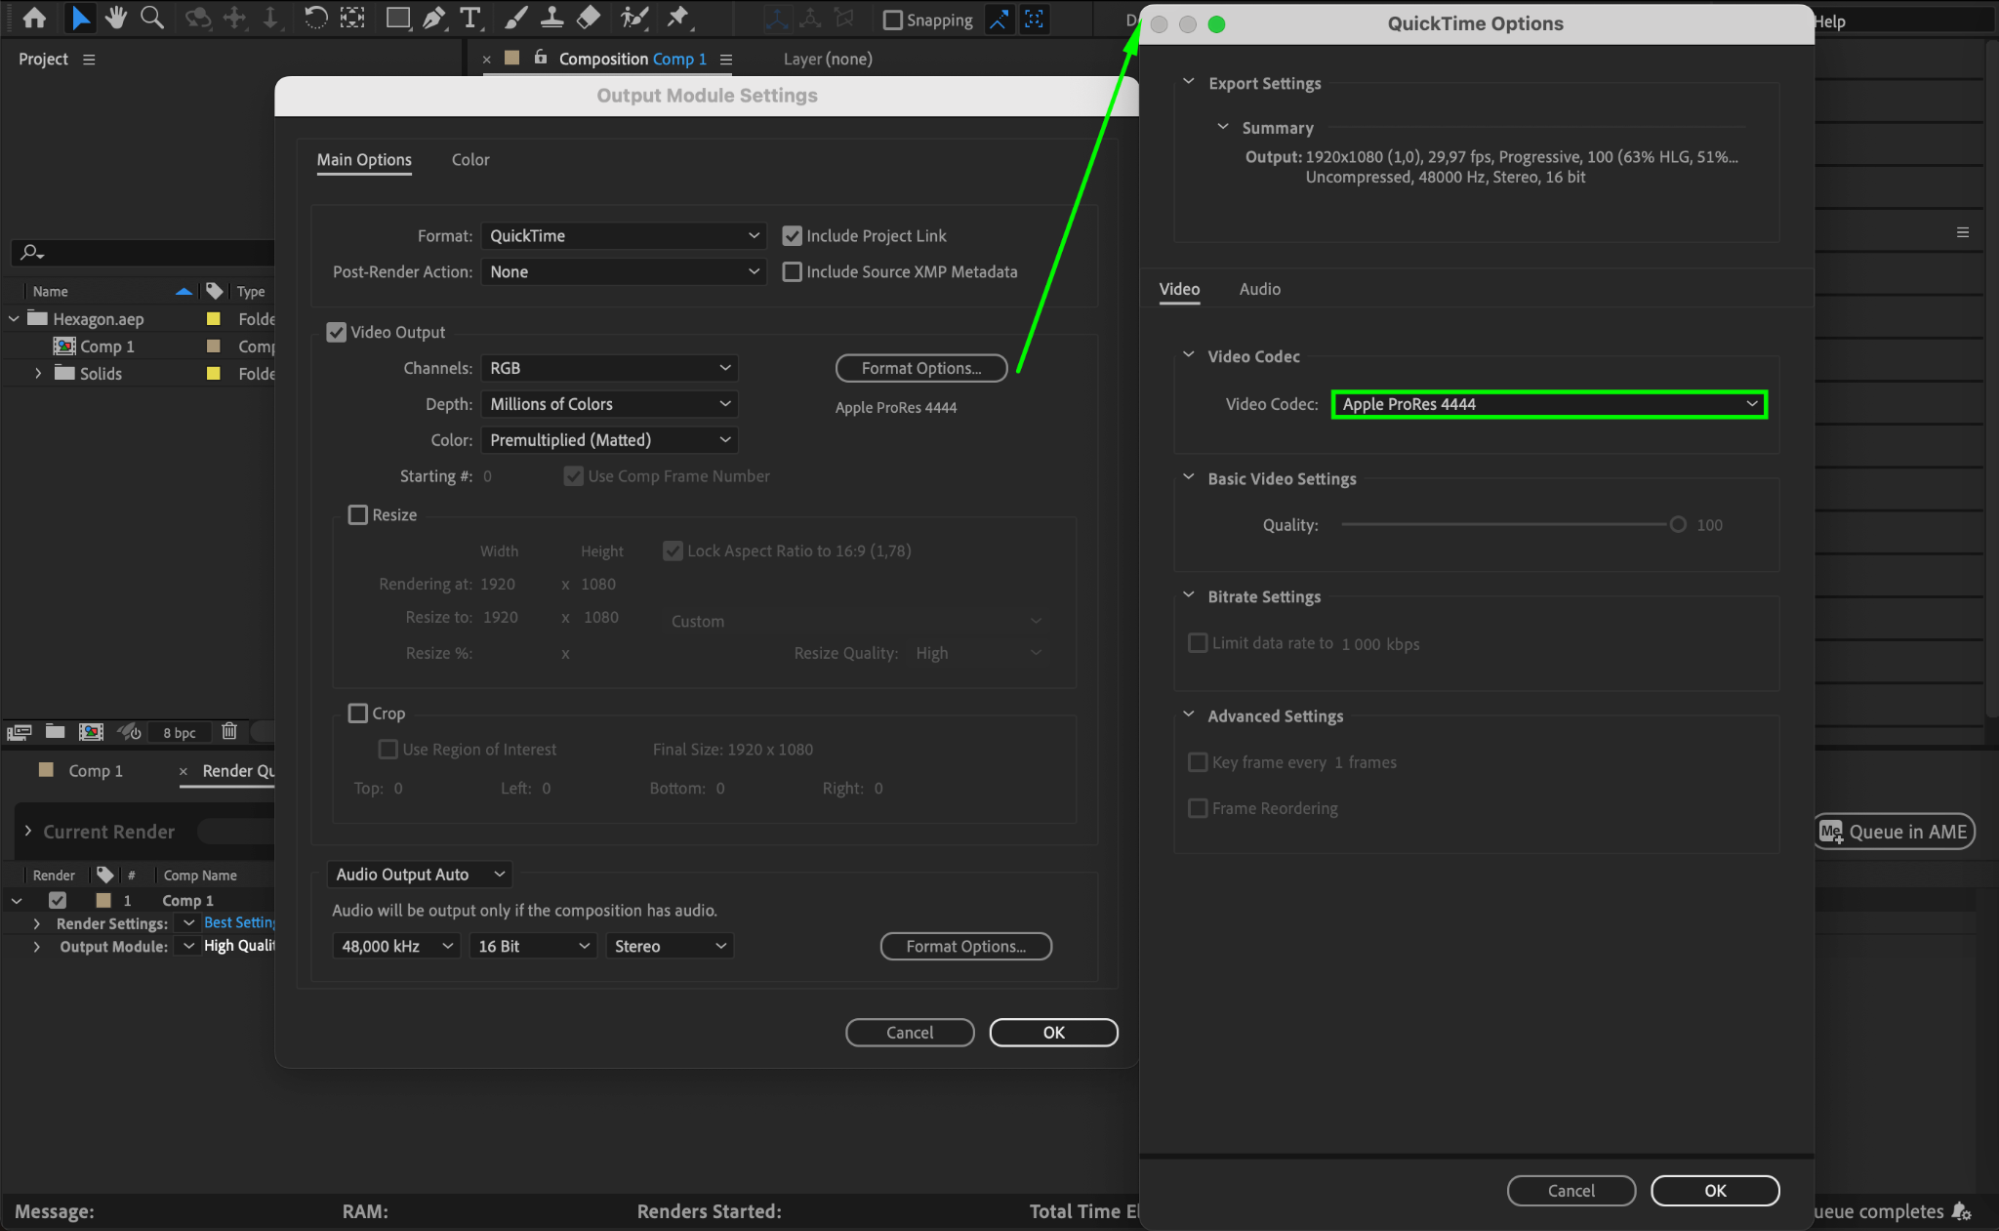Select the Puppet Pin tool

pos(678,18)
